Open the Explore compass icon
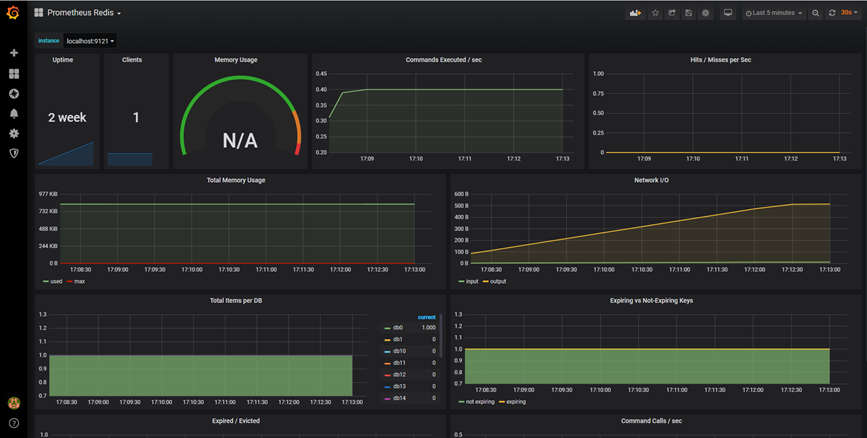Image resolution: width=867 pixels, height=438 pixels. (x=14, y=93)
